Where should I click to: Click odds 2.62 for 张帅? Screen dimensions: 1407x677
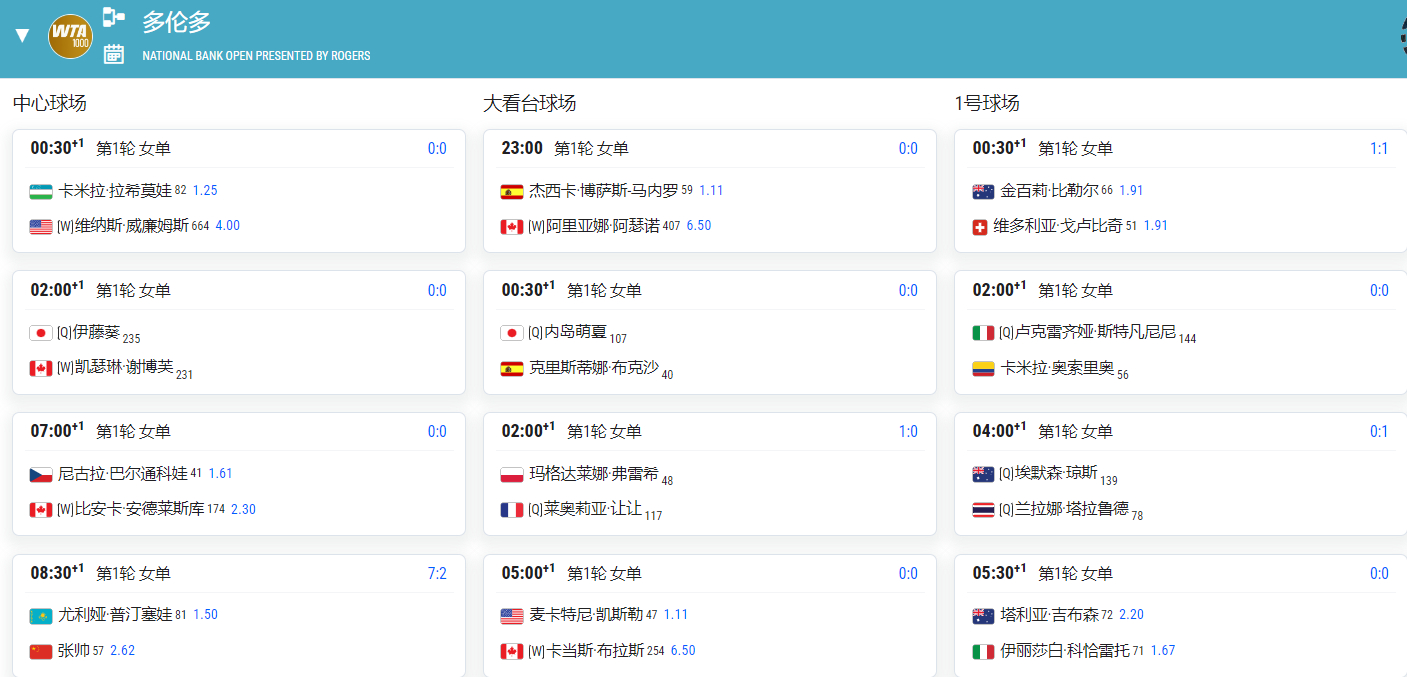pos(122,651)
